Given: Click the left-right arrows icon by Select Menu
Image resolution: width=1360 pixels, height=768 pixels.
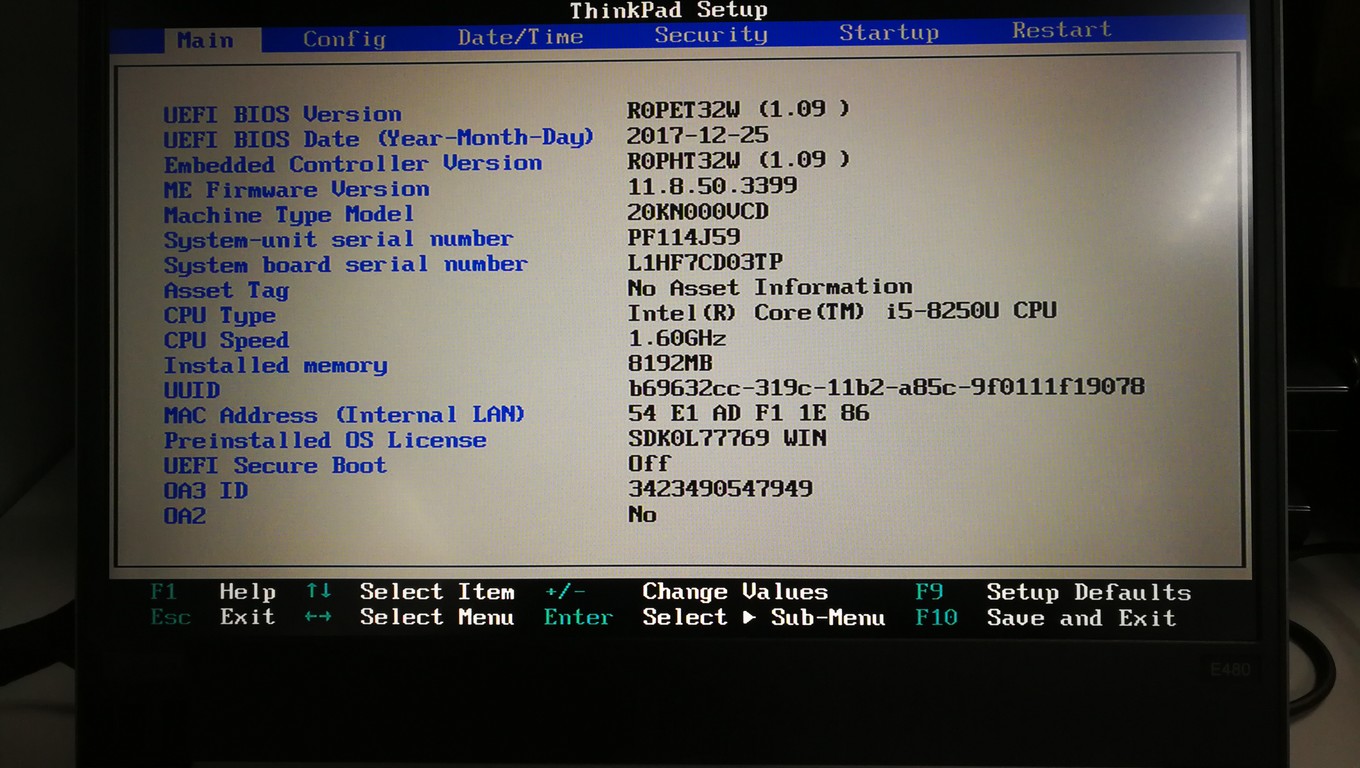Looking at the screenshot, I should (318, 617).
